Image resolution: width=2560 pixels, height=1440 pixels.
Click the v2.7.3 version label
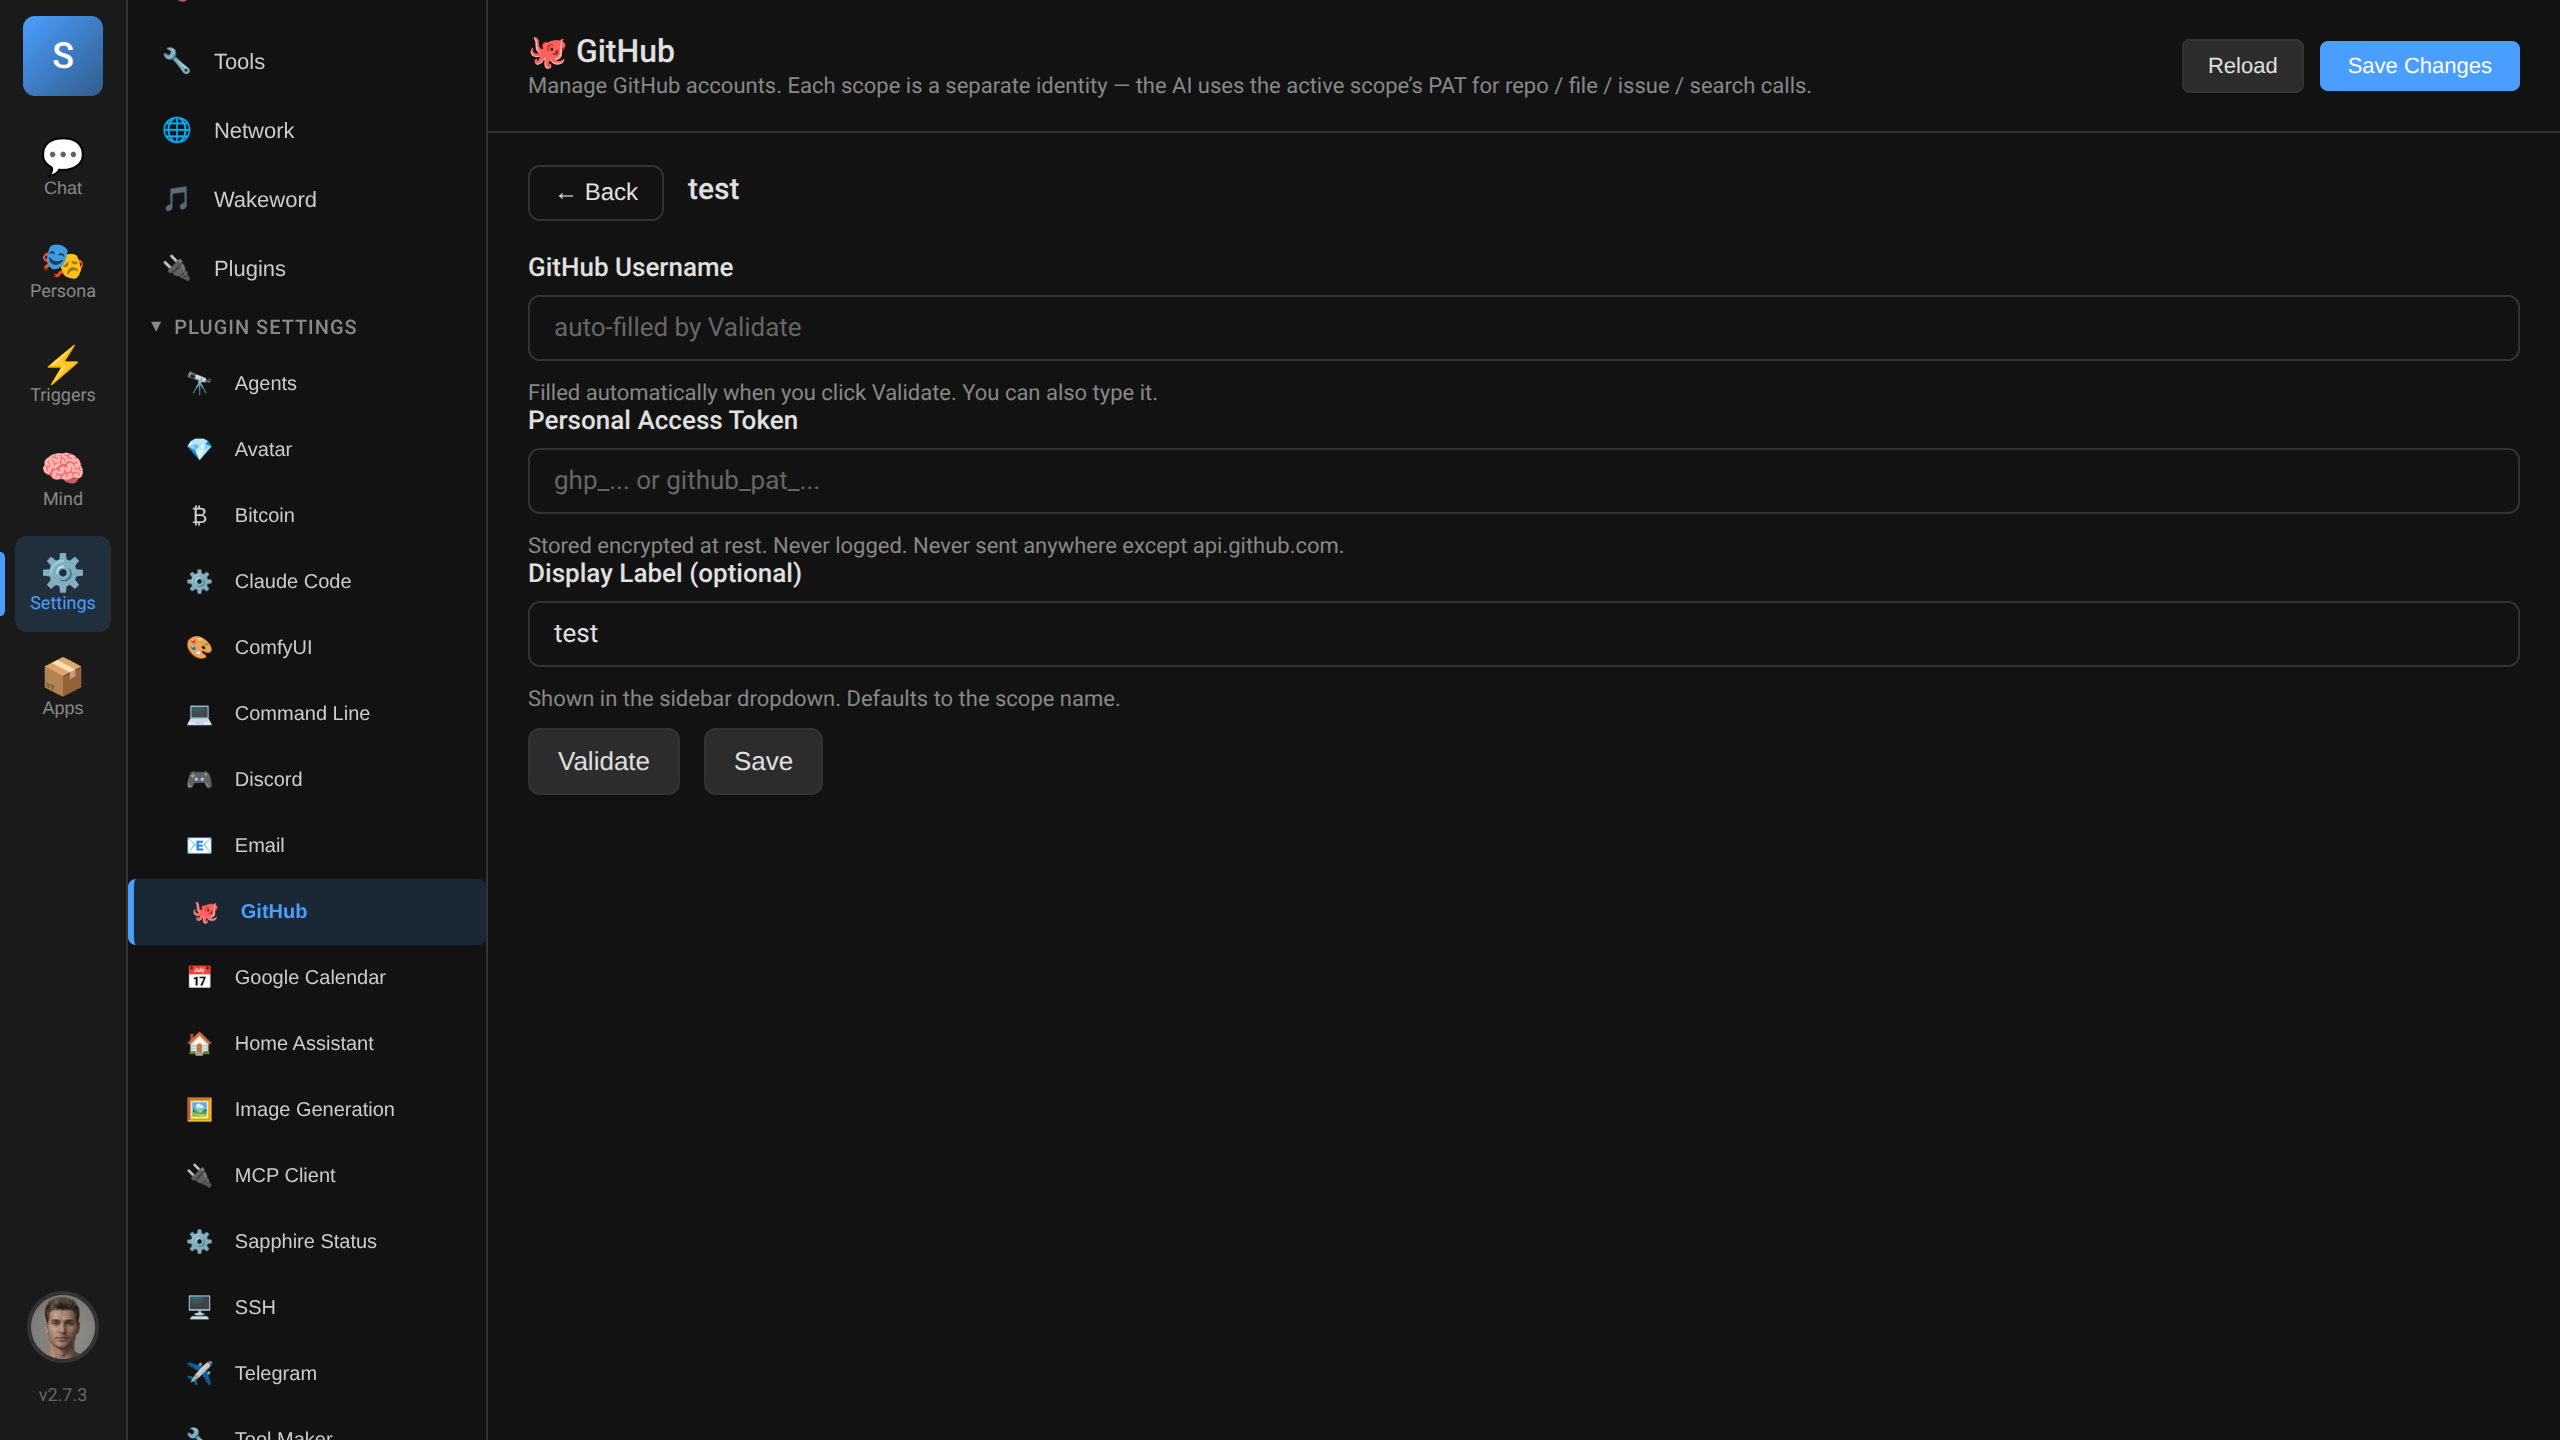(x=63, y=1395)
